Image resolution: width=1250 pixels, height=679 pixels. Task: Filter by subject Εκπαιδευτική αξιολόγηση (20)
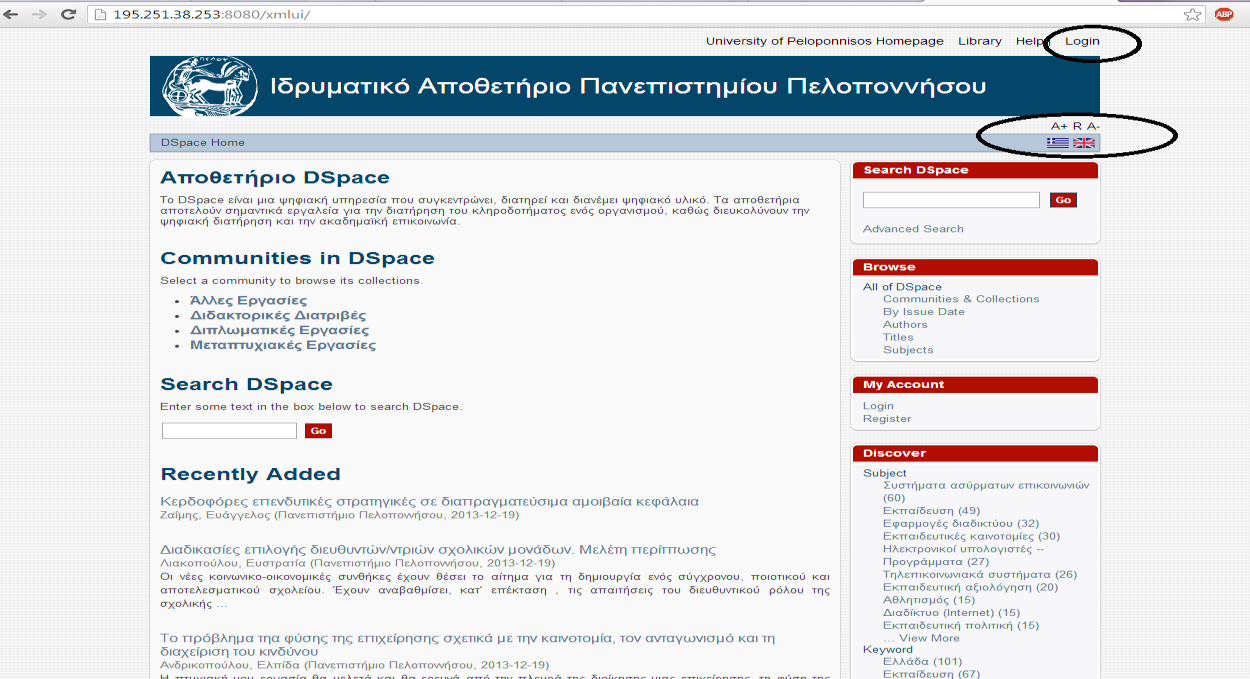coord(970,588)
